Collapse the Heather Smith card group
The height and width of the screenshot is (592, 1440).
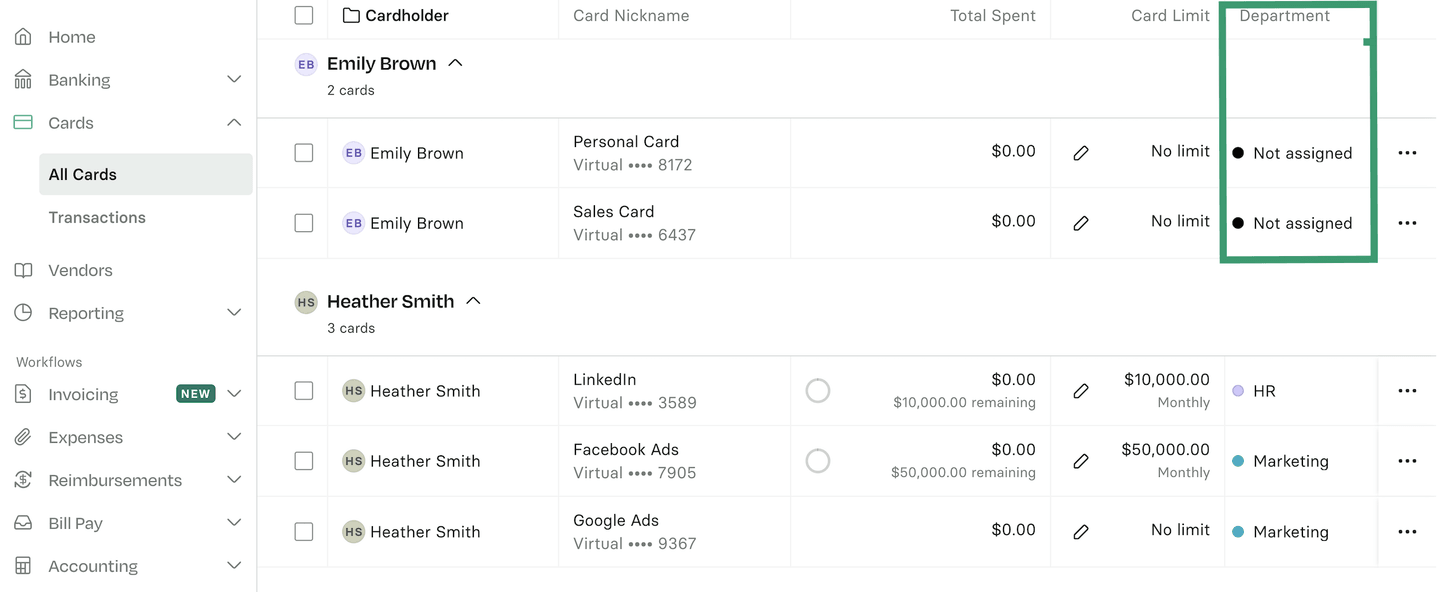coord(473,301)
